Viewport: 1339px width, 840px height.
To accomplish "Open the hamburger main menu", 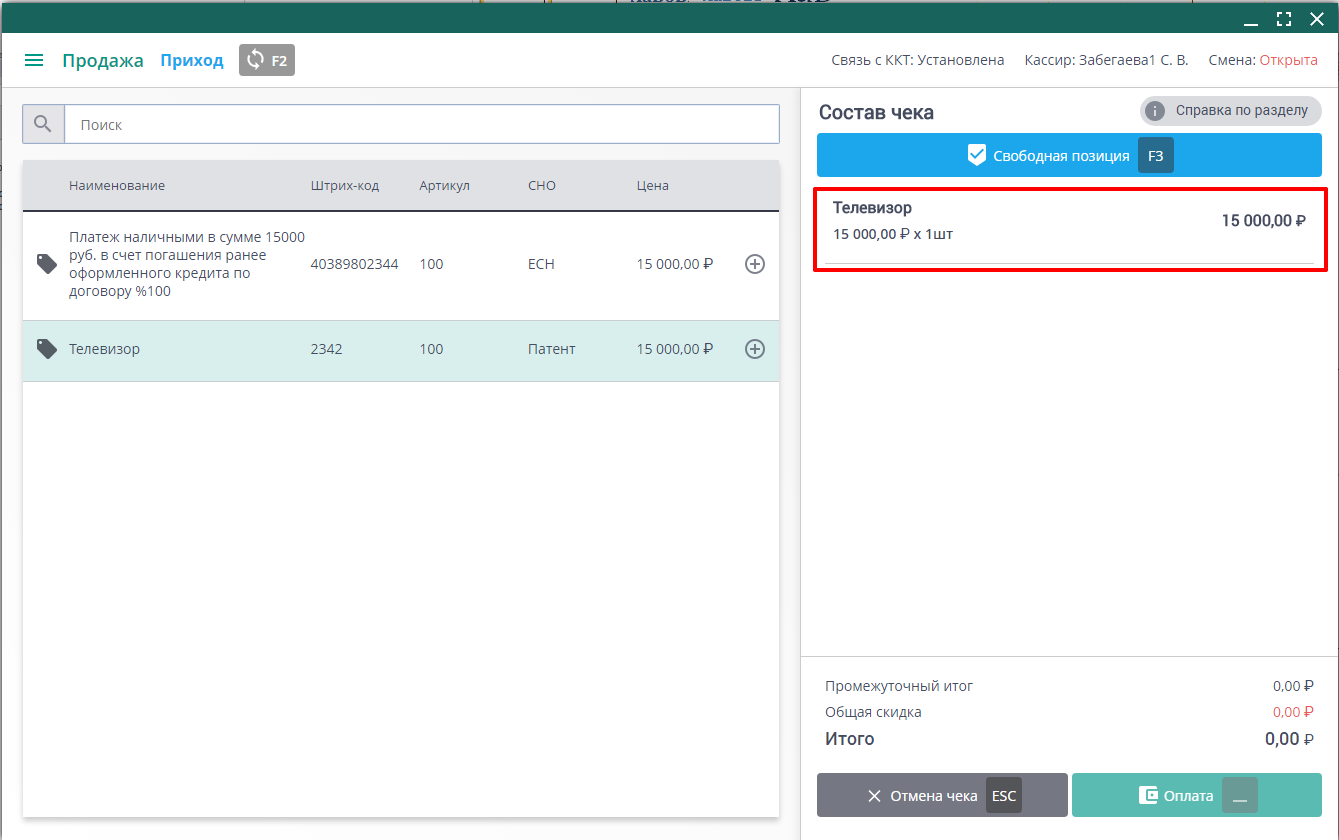I will click(x=34, y=60).
